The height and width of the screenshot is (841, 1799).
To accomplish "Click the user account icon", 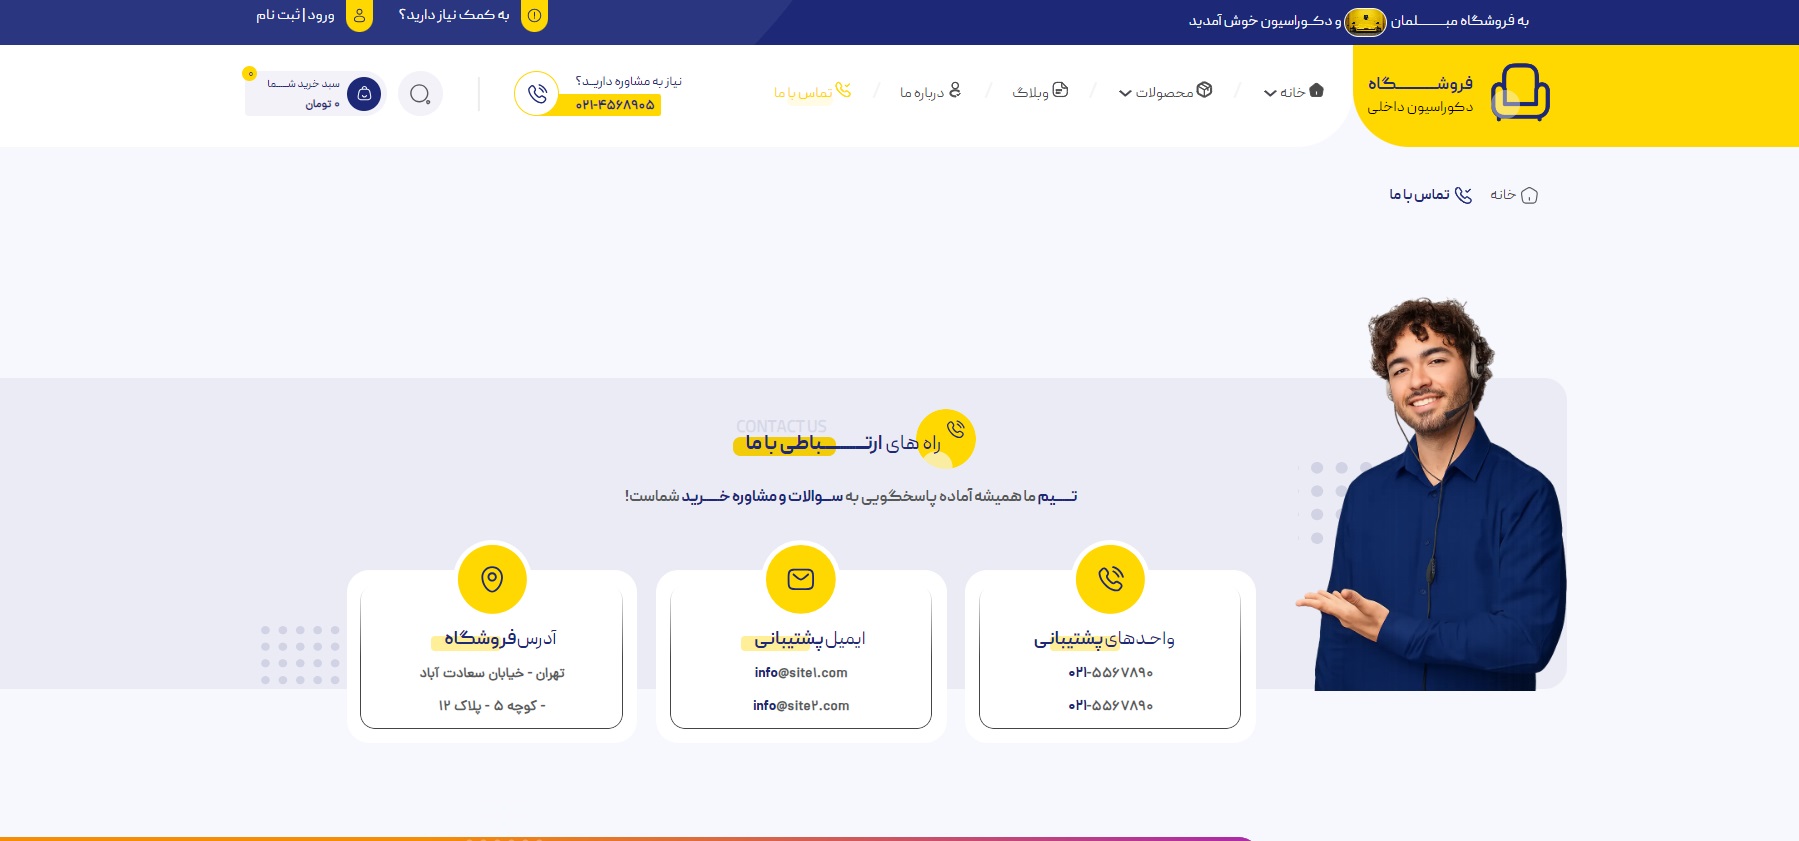I will [359, 15].
